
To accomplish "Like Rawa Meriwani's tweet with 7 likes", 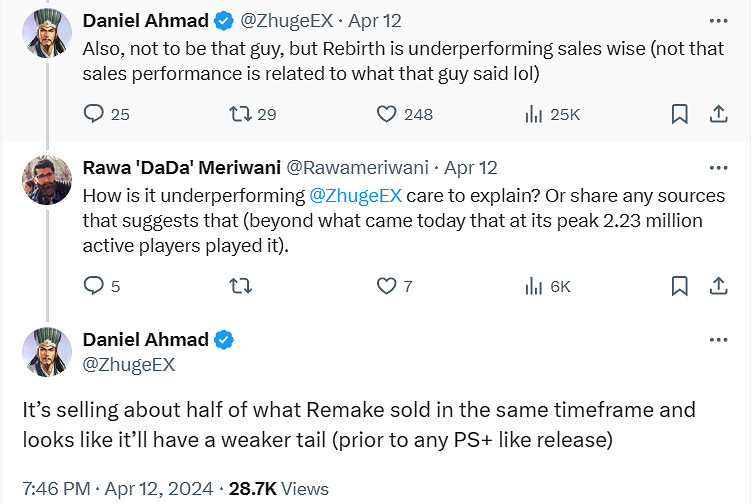I will [x=387, y=286].
